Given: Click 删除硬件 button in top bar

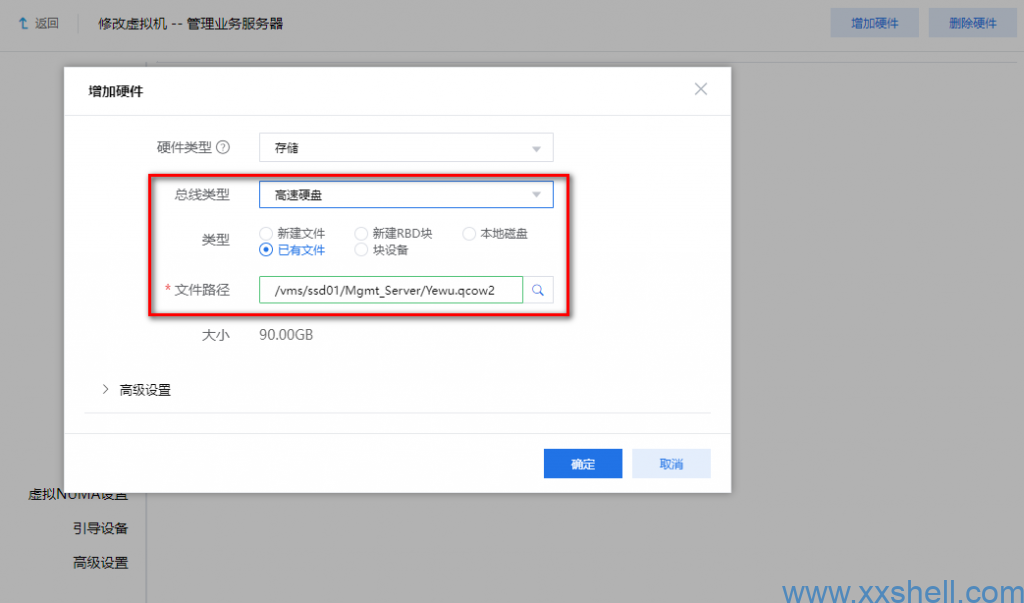Looking at the screenshot, I should [x=965, y=23].
